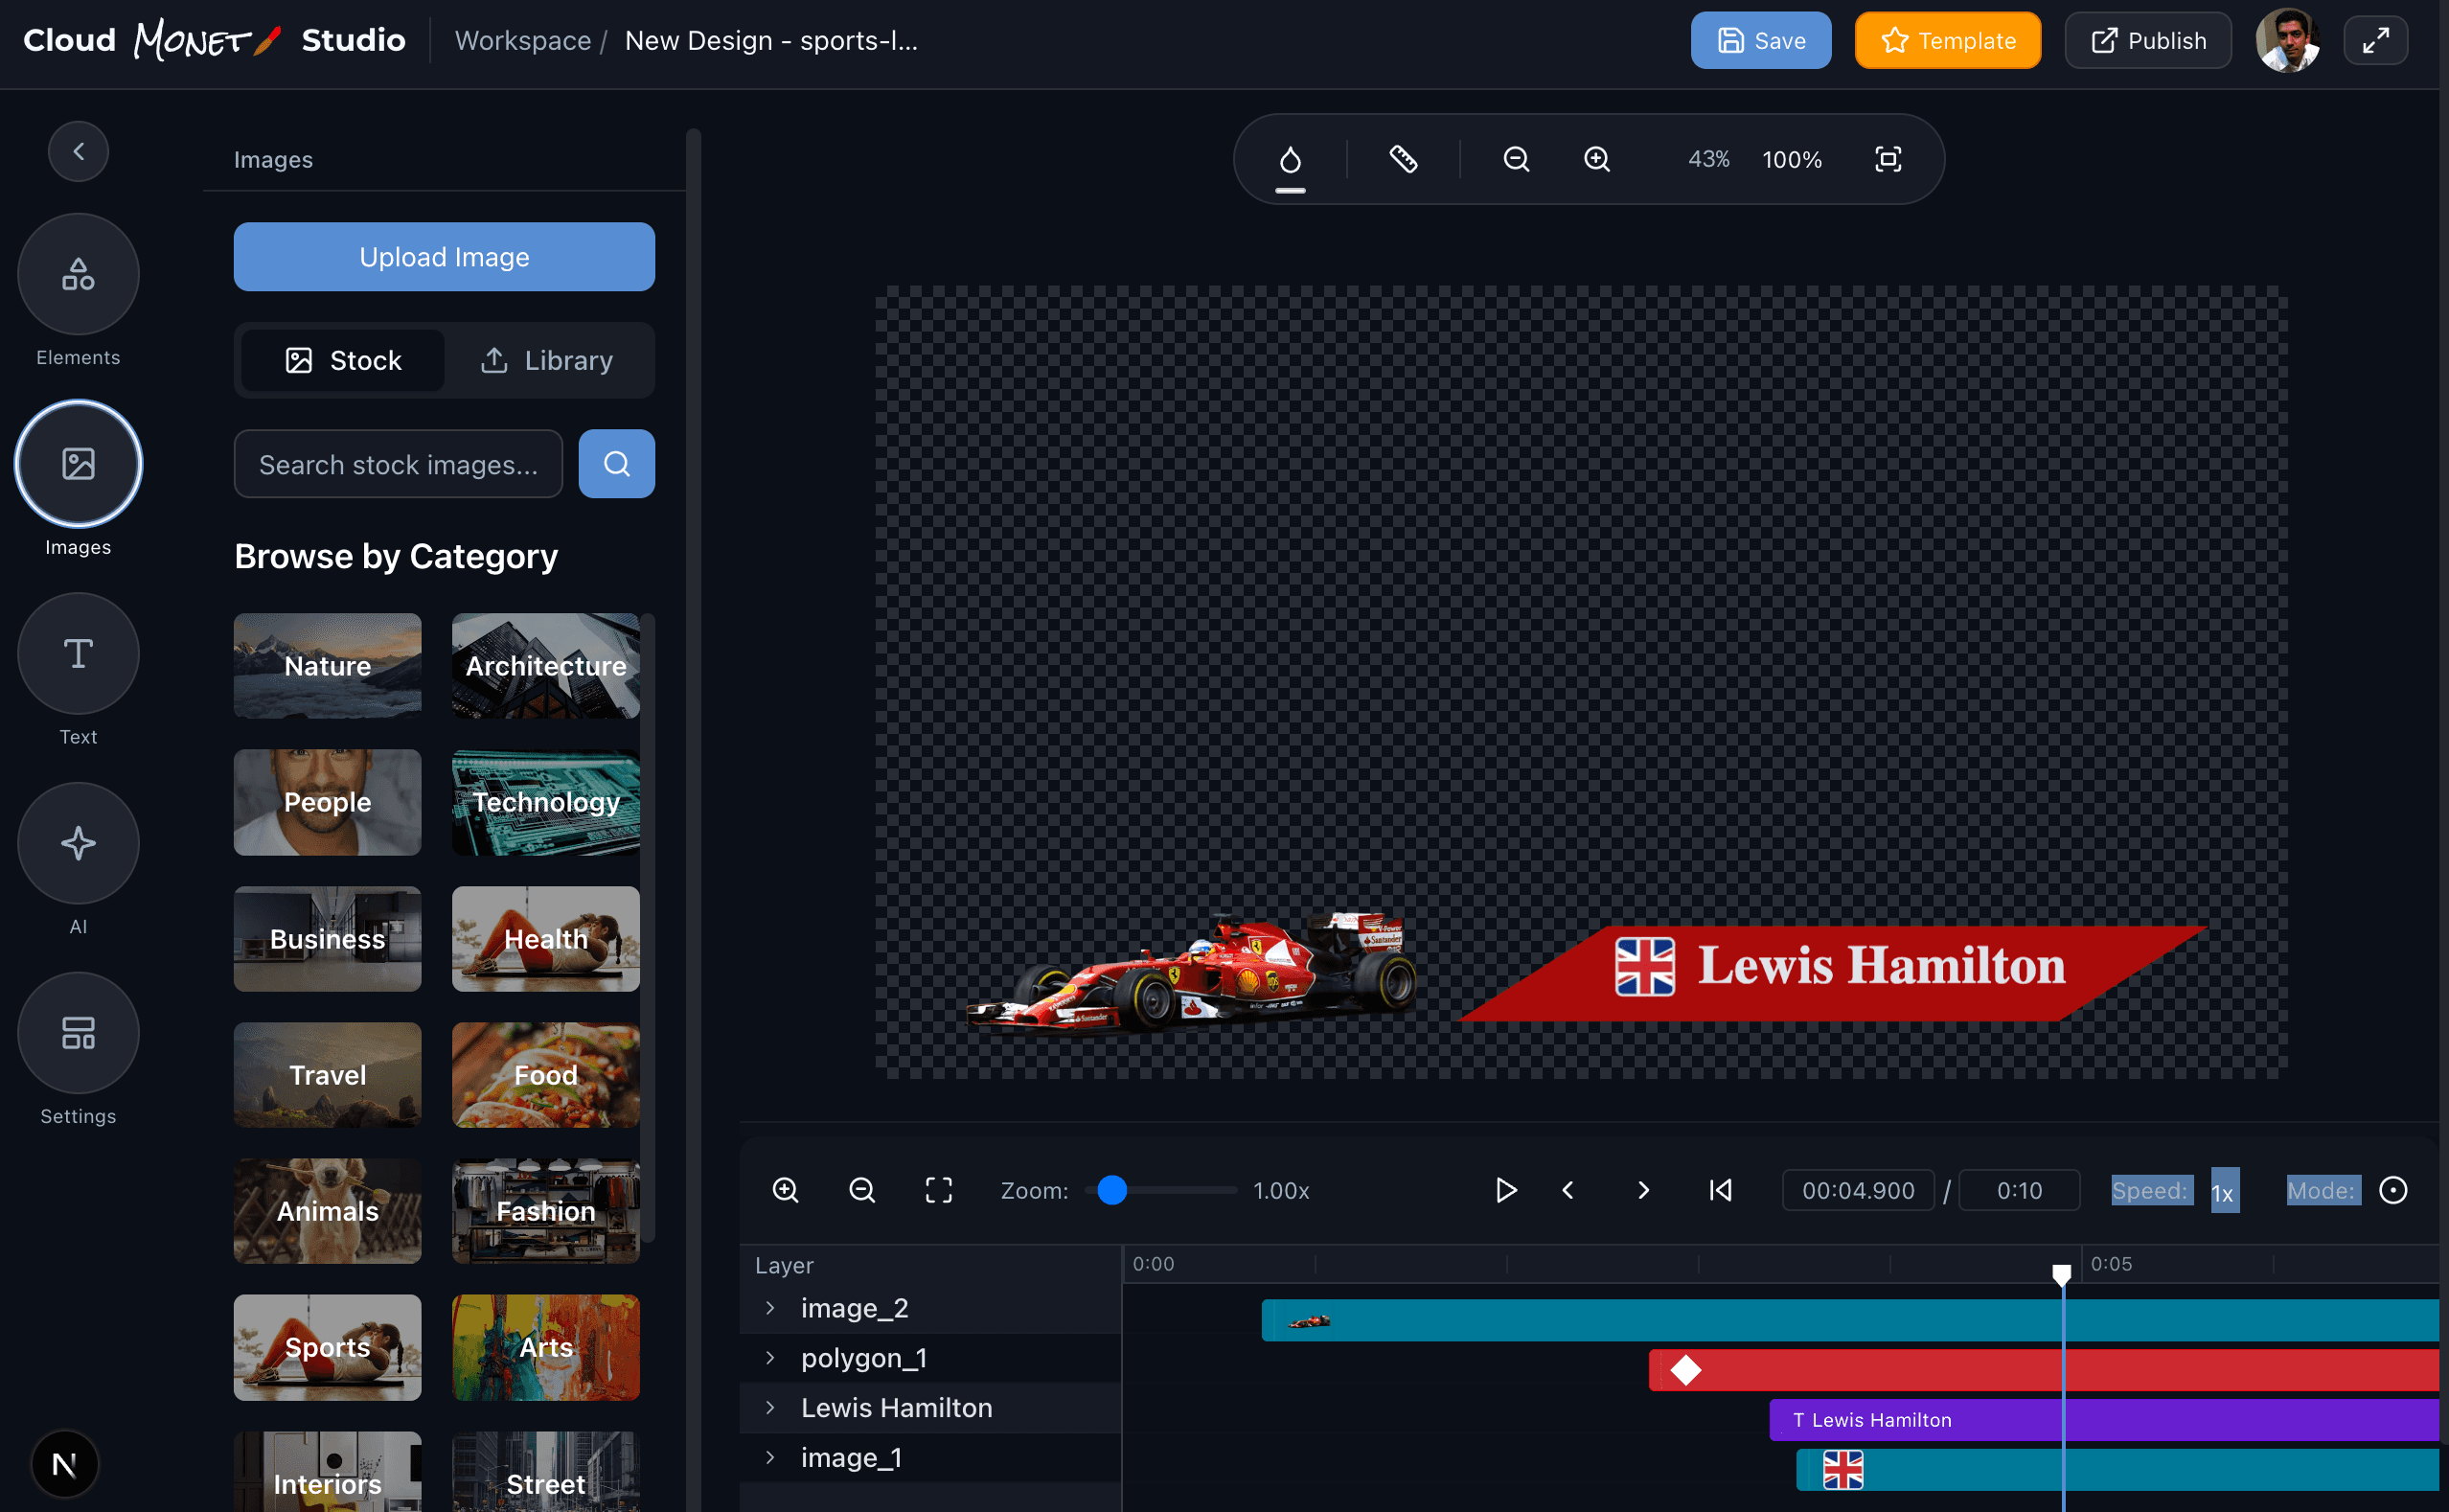Click the search stock images field
The height and width of the screenshot is (1512, 2449).
(x=398, y=464)
